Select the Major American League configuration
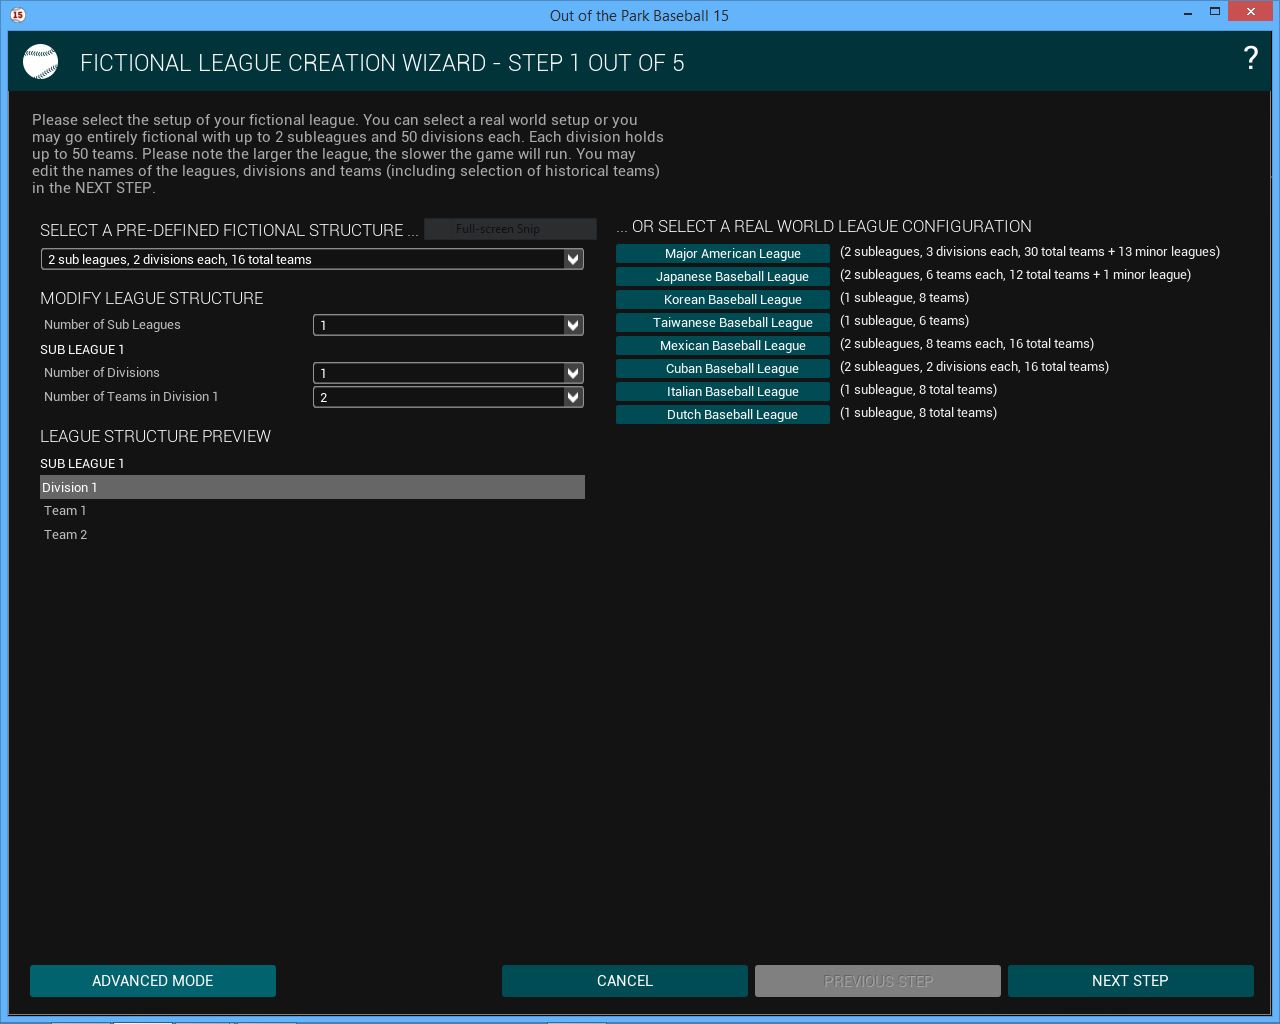1280x1024 pixels. click(722, 254)
